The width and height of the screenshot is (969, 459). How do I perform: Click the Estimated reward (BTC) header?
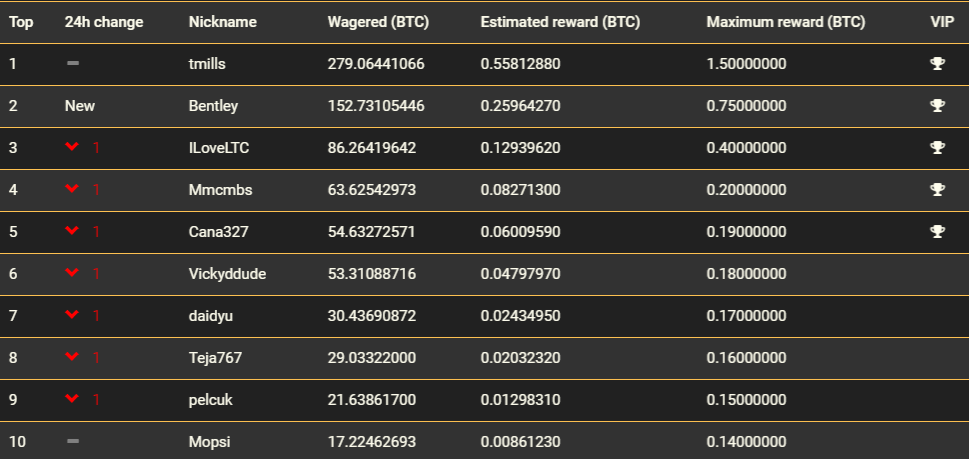tap(560, 22)
